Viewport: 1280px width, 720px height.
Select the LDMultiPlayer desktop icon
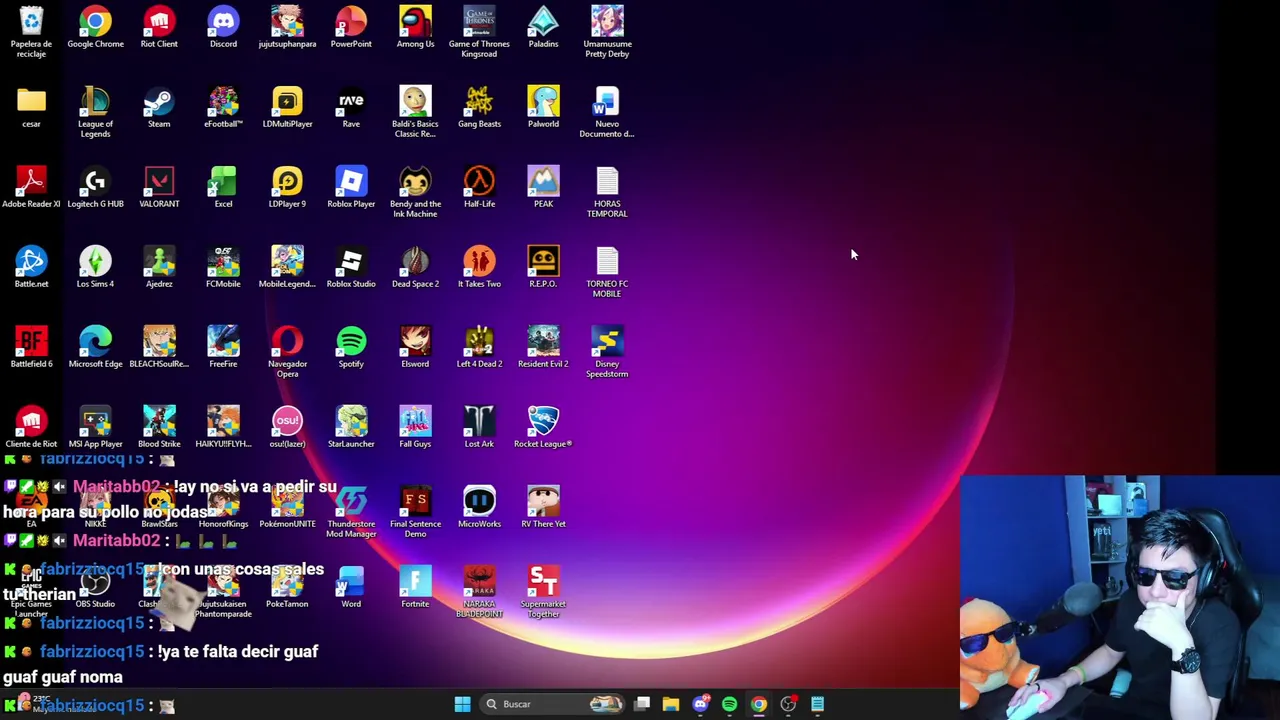point(287,107)
